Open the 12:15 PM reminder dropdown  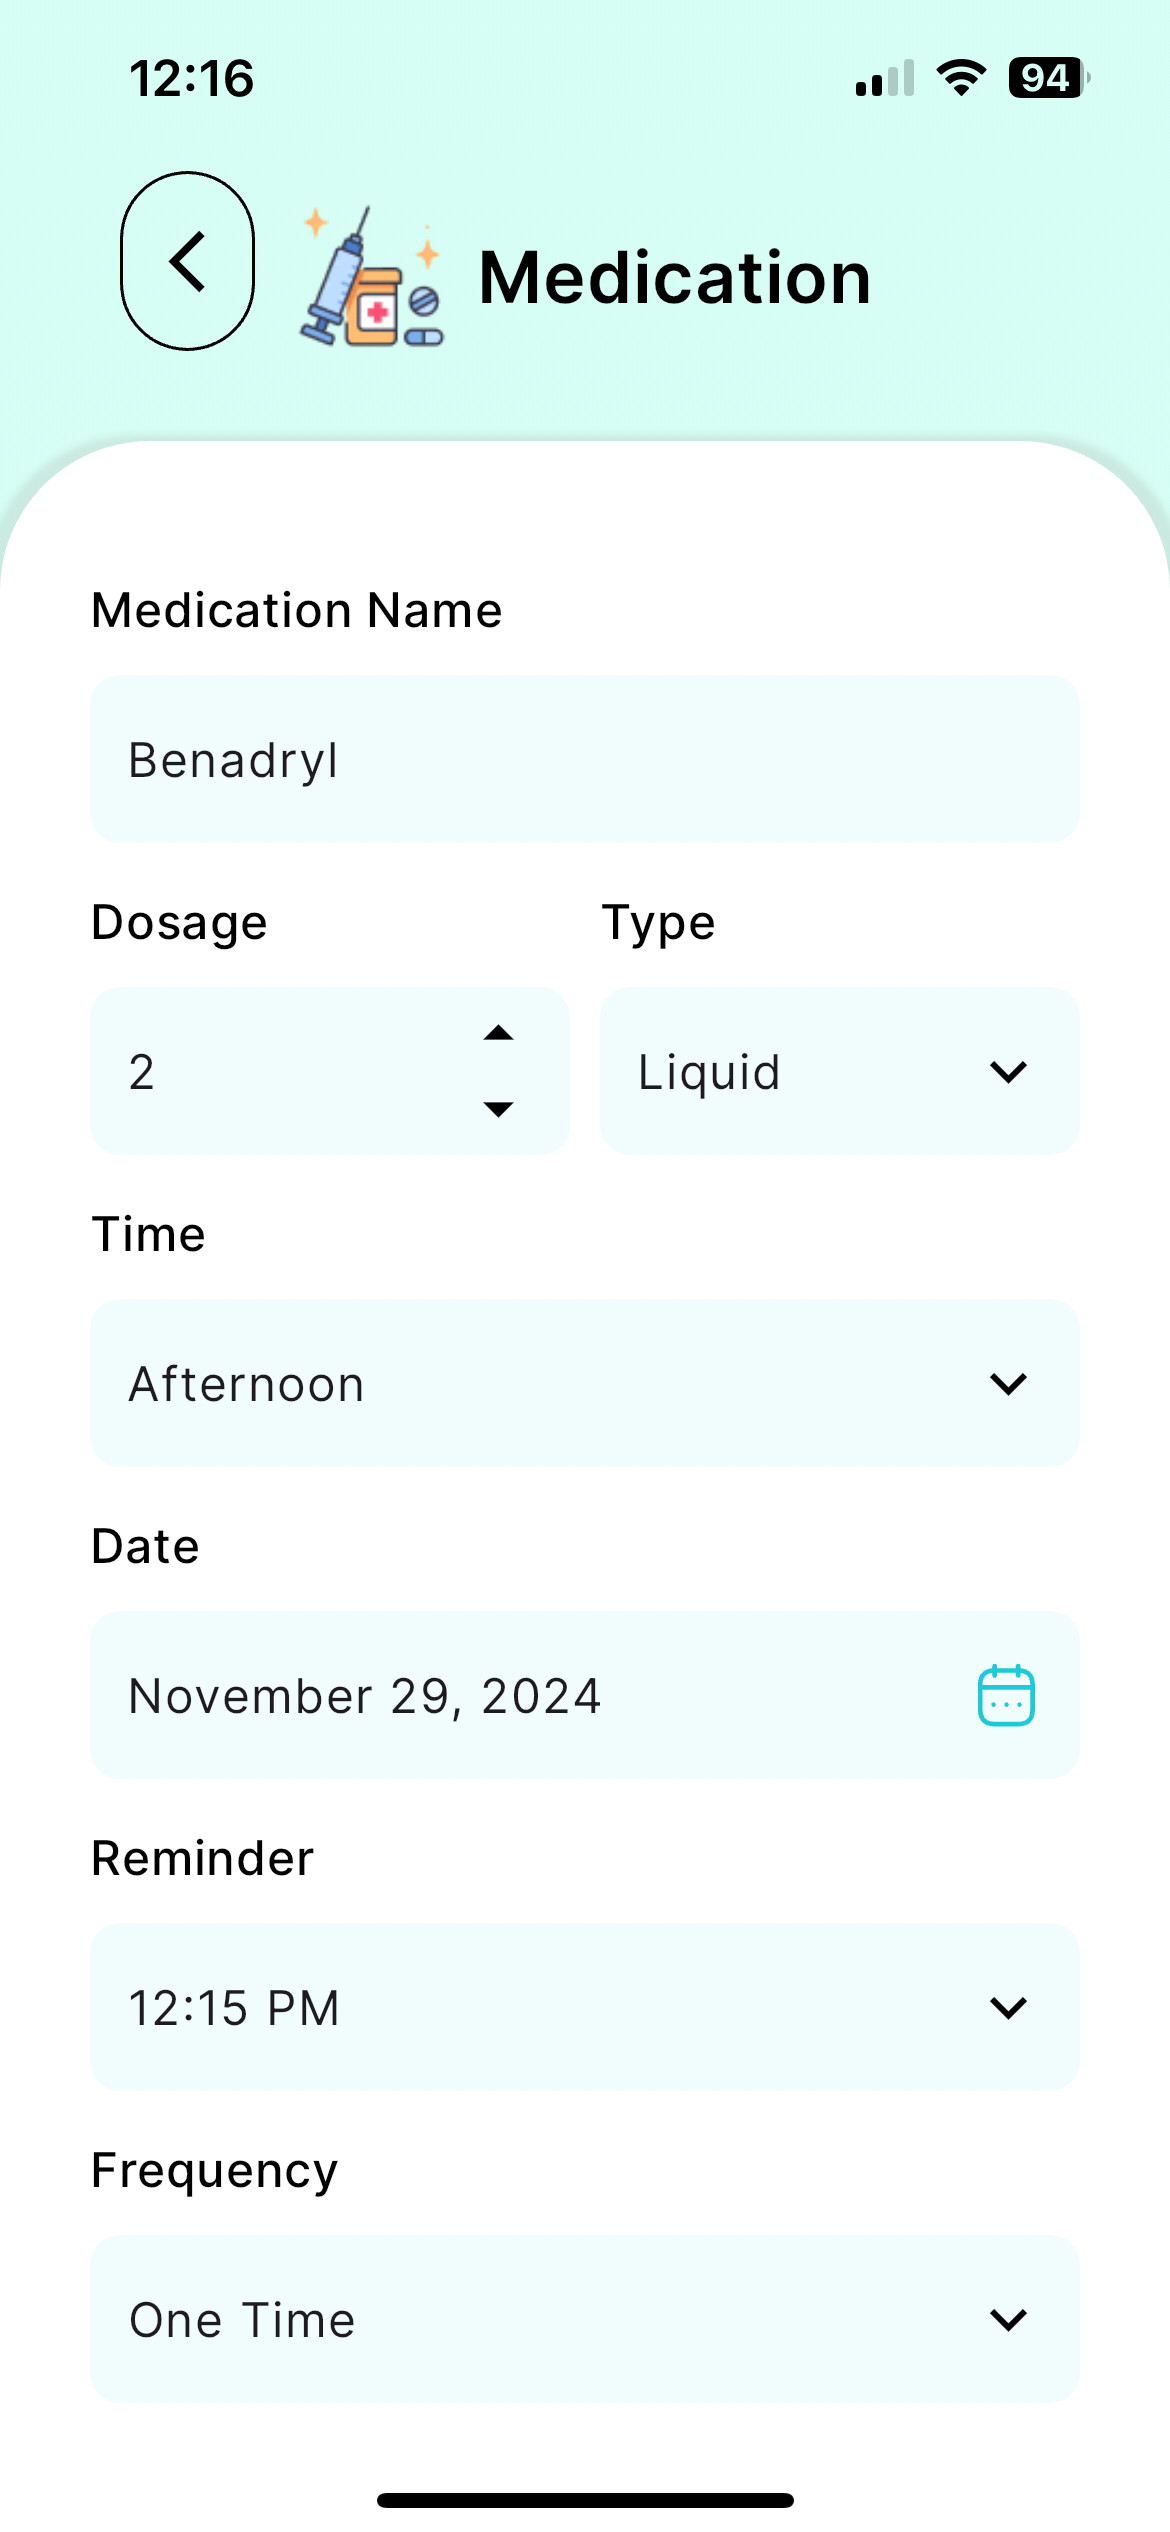click(585, 2007)
